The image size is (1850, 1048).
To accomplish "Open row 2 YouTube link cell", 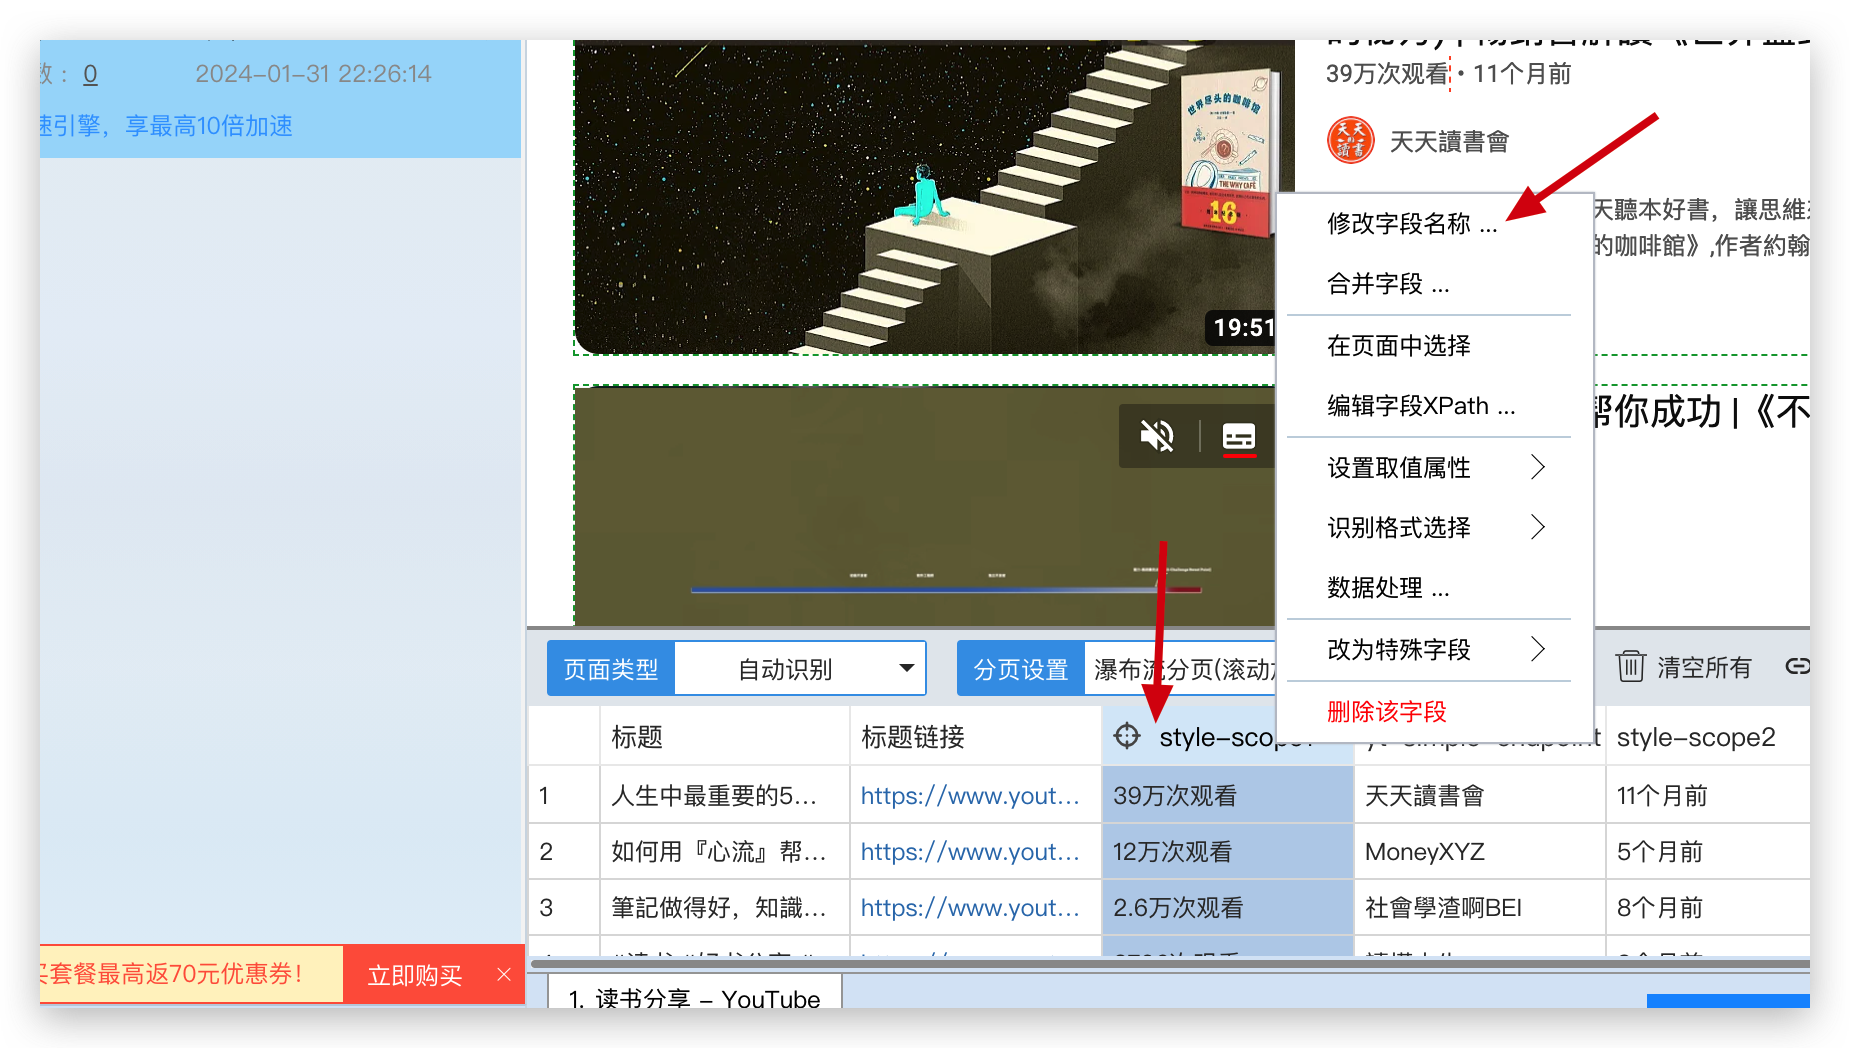I will coord(975,852).
